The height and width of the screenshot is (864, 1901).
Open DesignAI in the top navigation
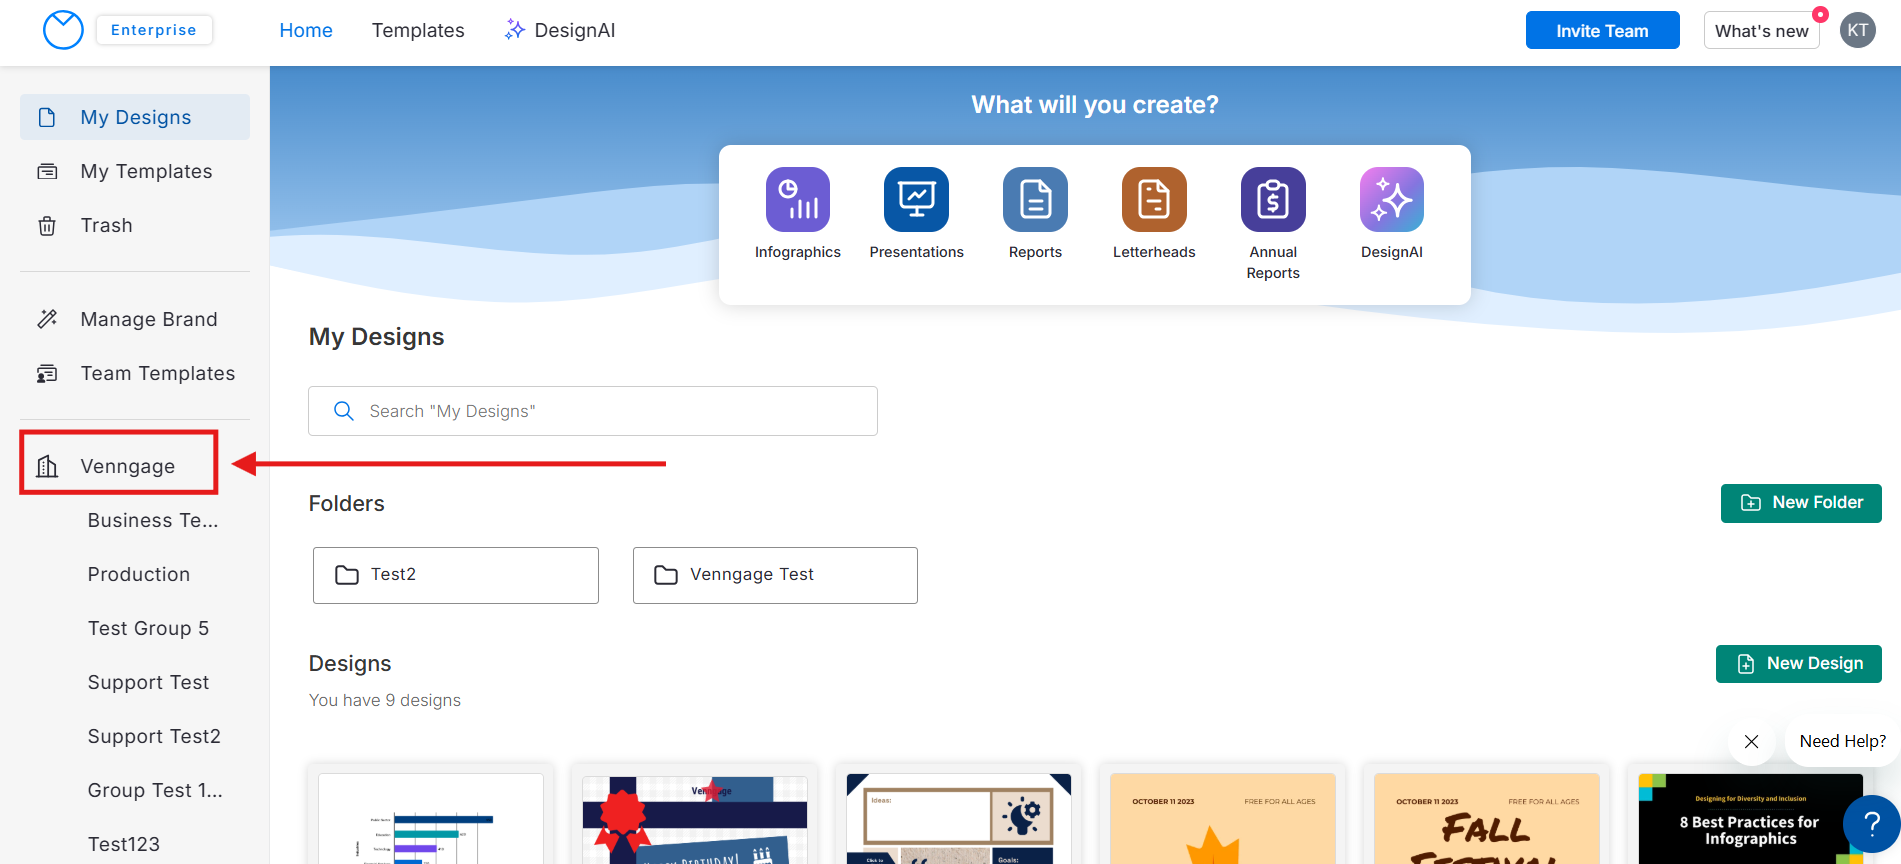point(560,30)
